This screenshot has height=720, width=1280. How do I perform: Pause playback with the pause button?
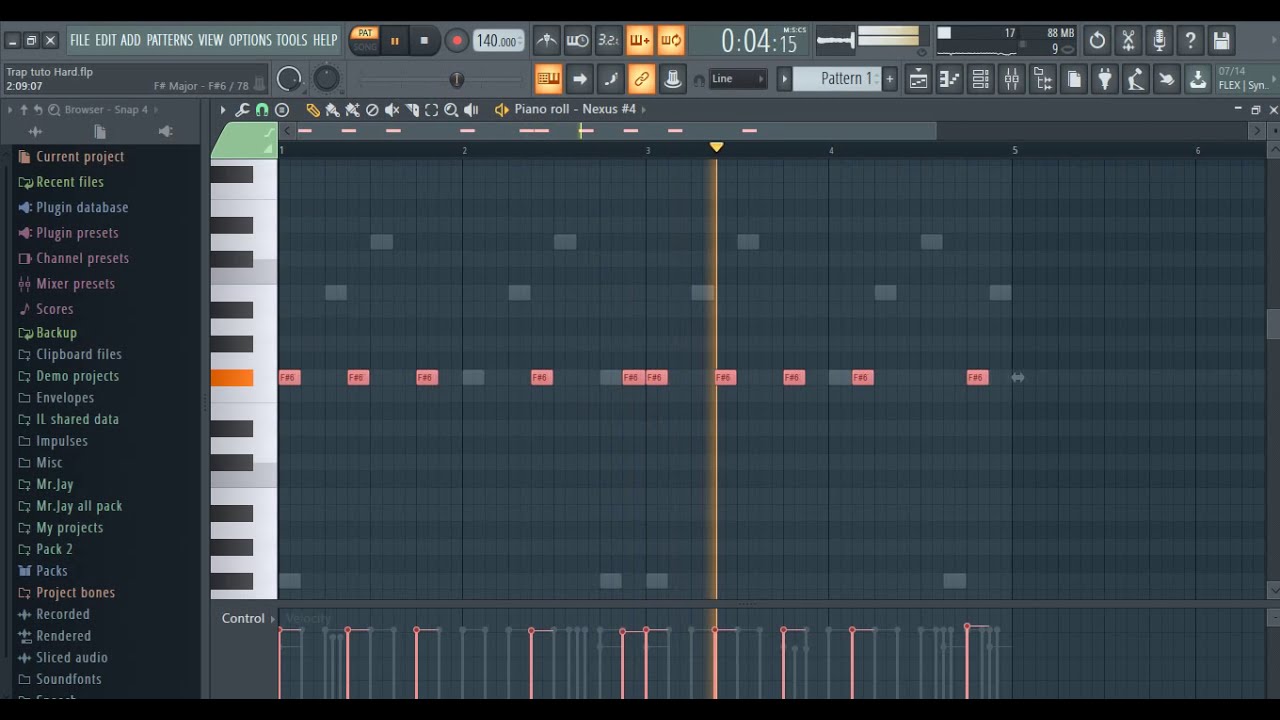click(x=394, y=41)
